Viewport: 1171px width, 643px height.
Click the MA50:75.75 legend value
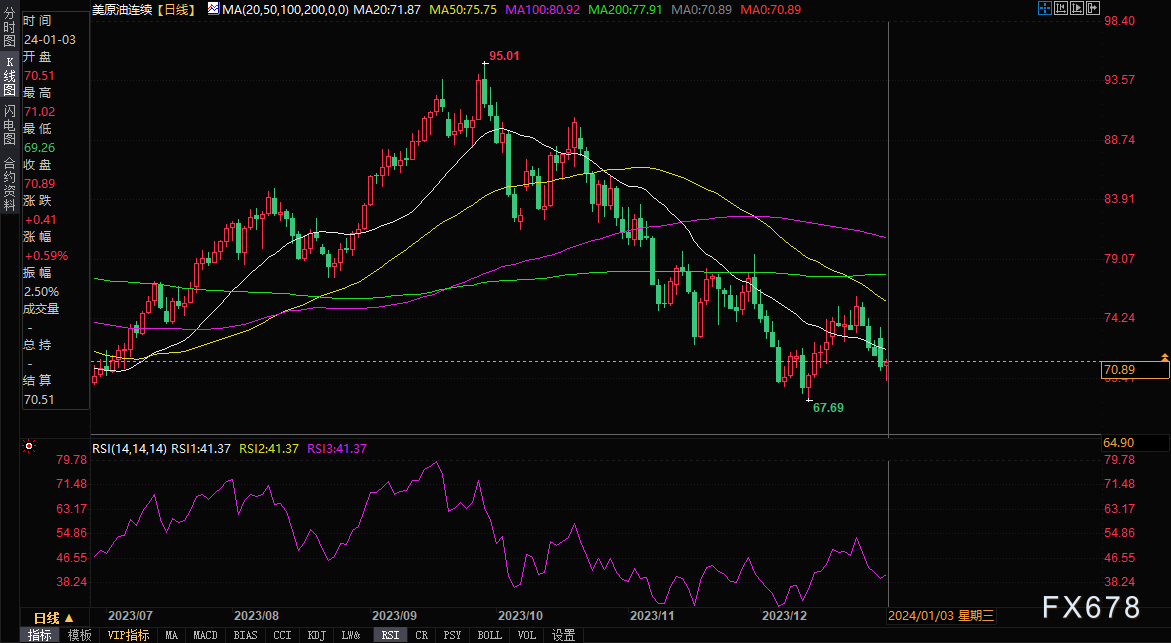point(463,10)
